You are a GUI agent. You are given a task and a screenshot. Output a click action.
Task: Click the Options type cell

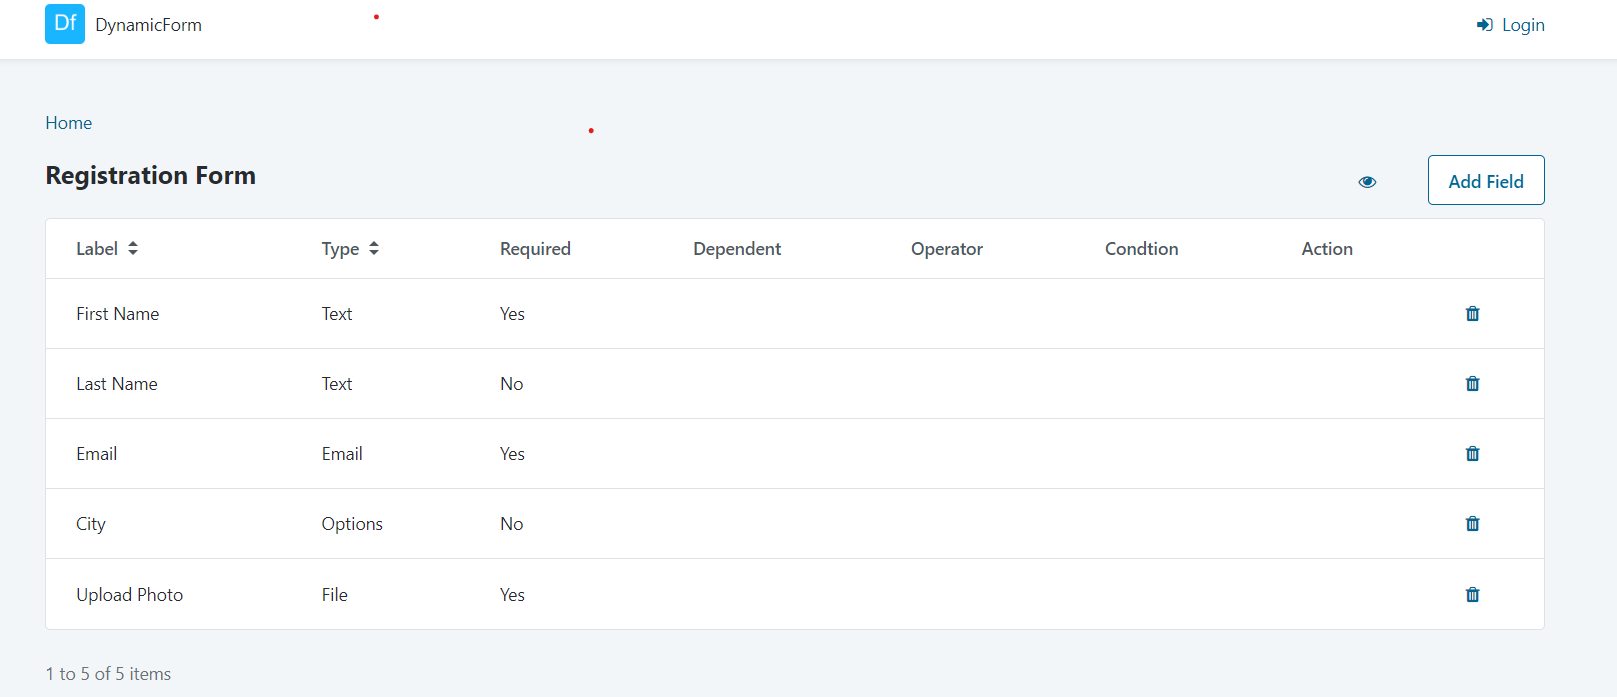click(x=352, y=524)
